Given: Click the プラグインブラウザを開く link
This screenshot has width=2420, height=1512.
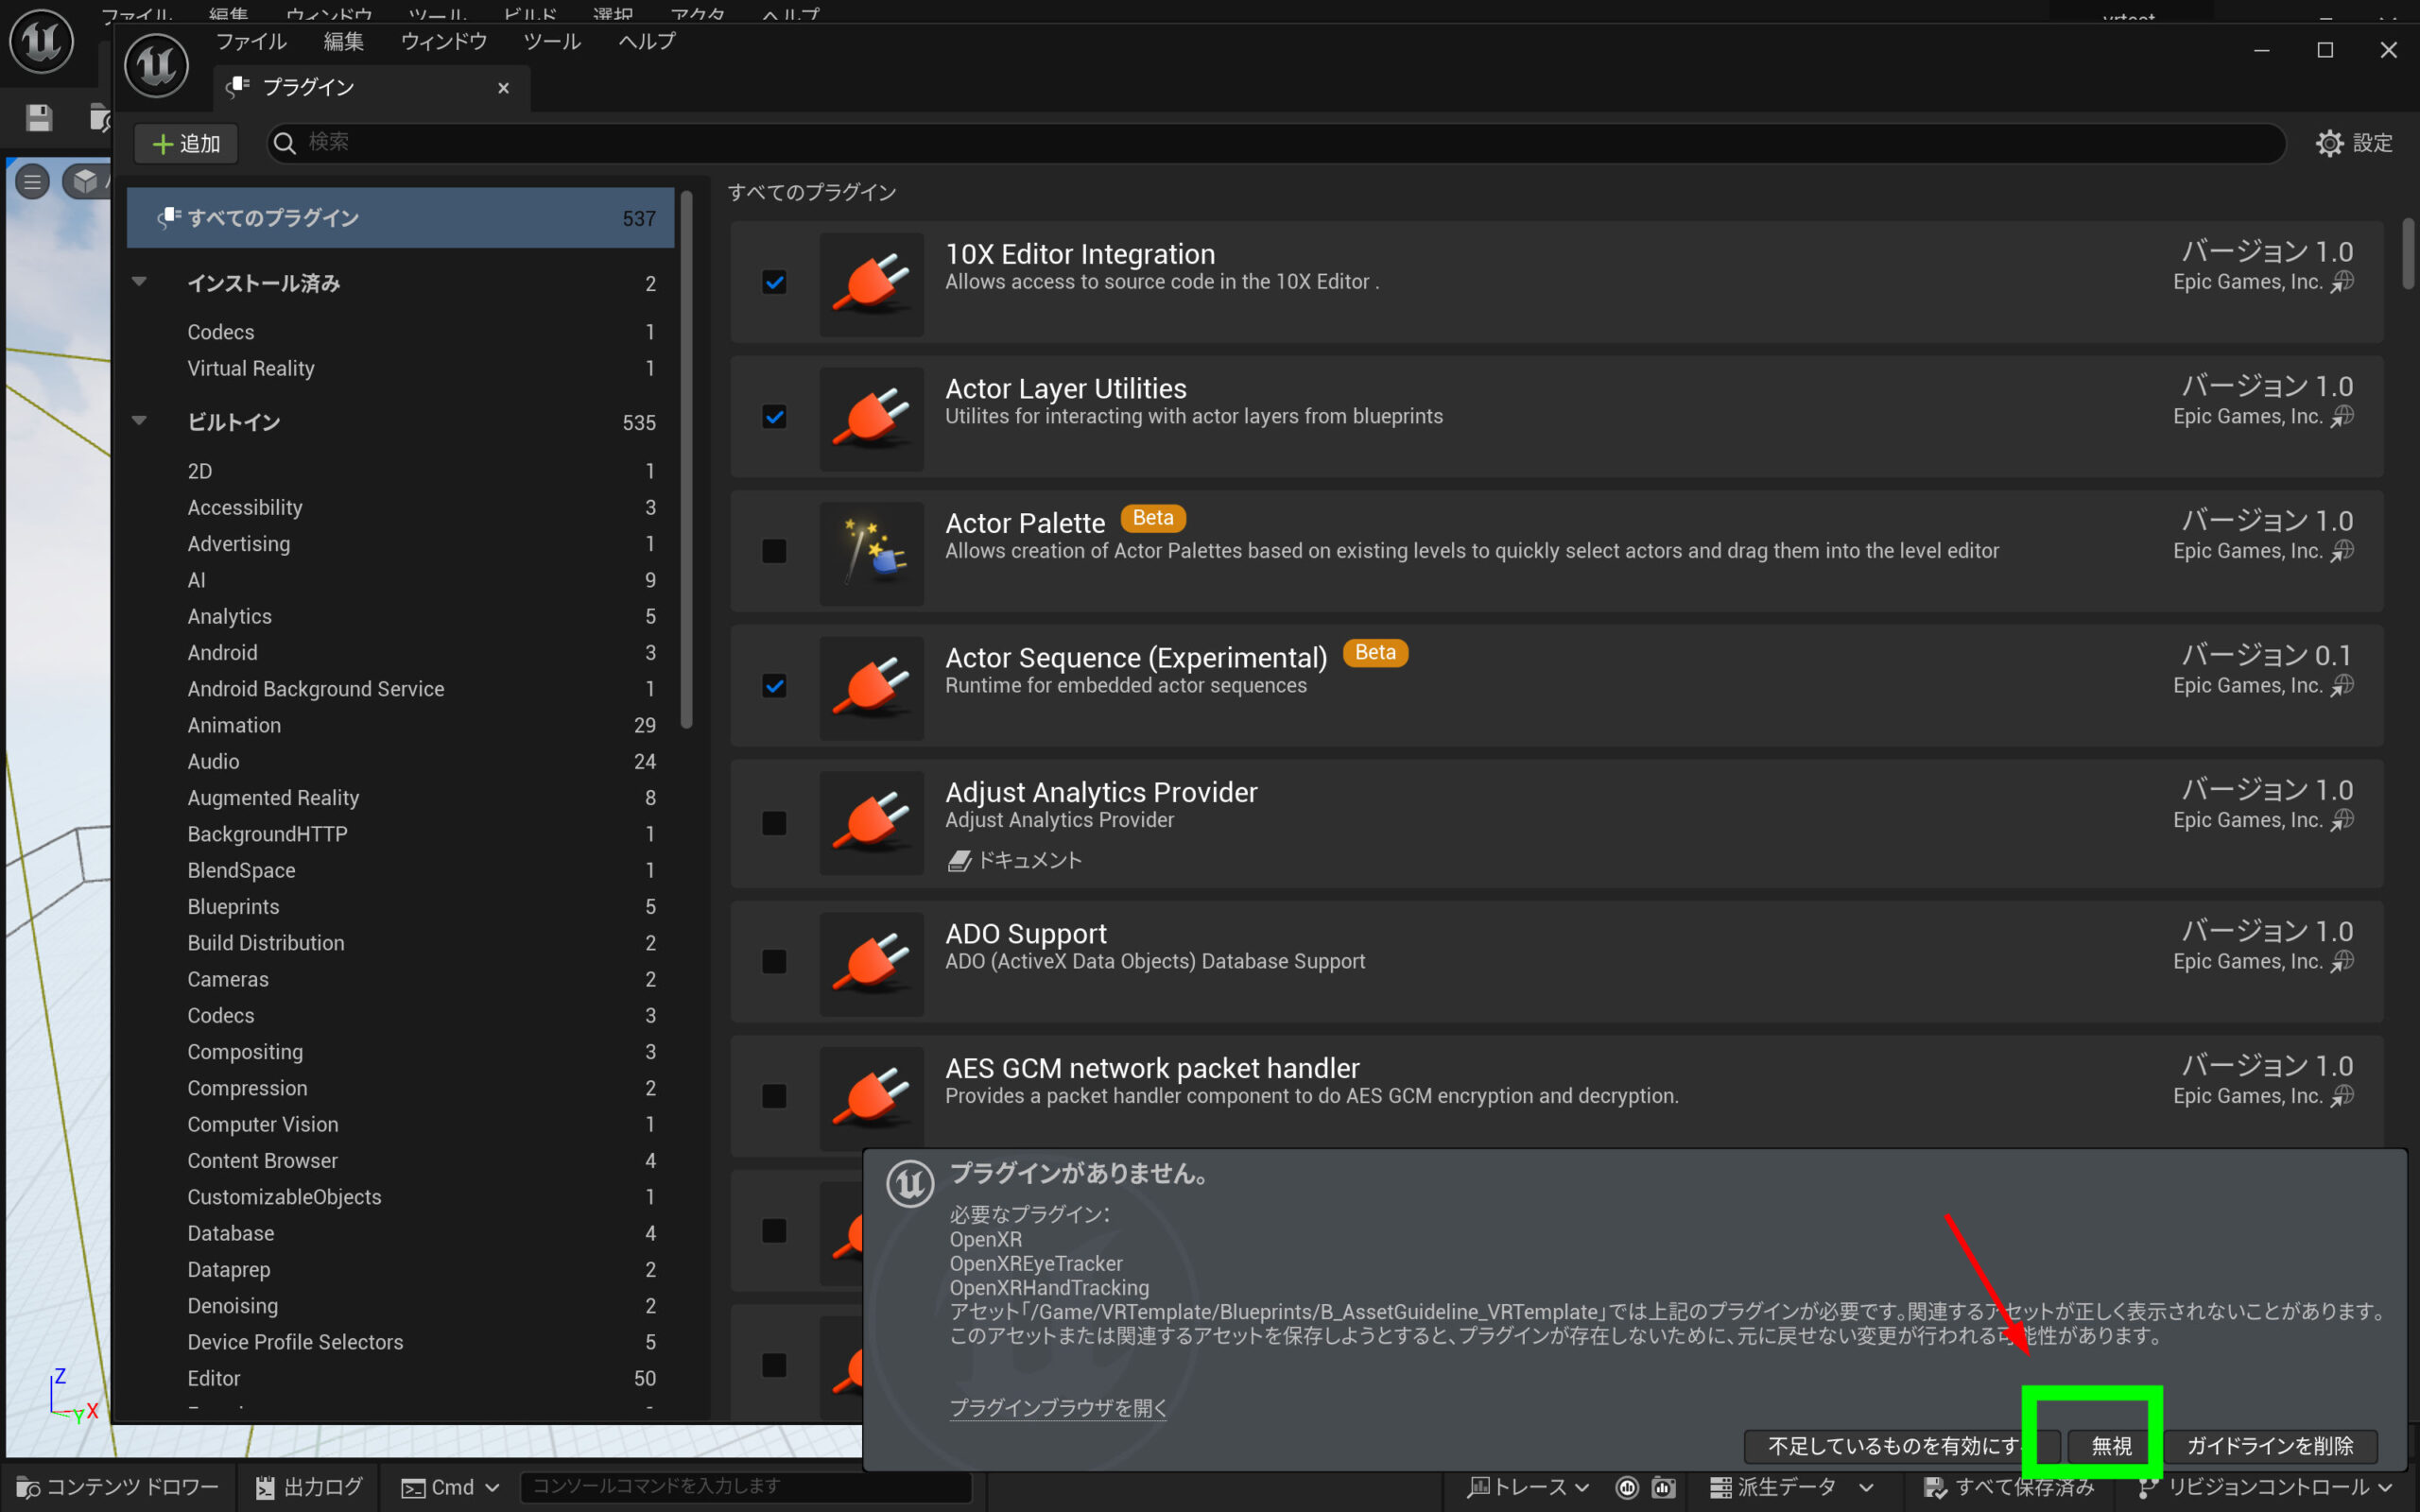Looking at the screenshot, I should (1058, 1408).
